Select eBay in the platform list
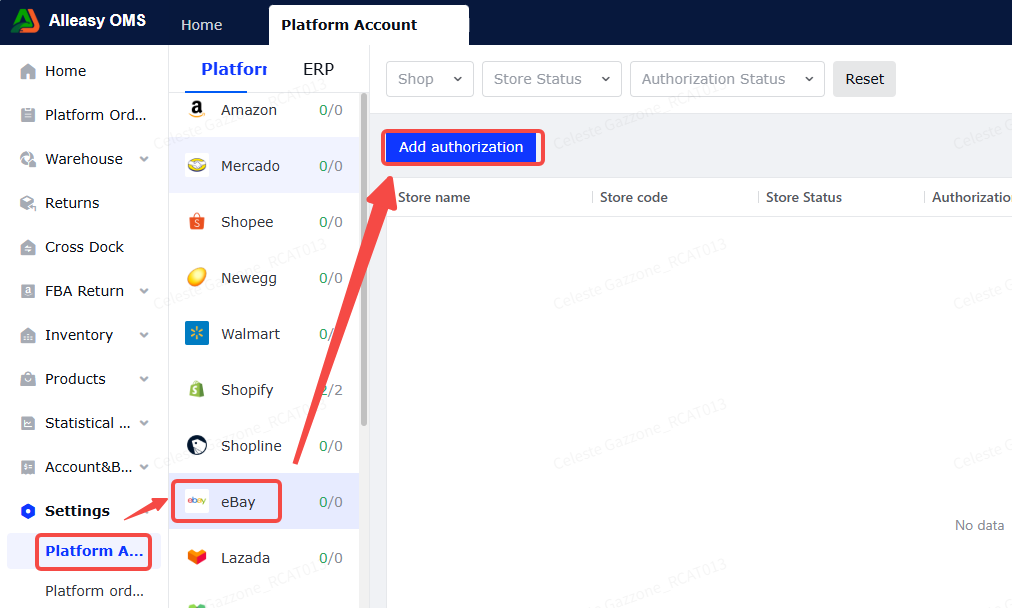This screenshot has height=608, width=1012. coord(264,502)
